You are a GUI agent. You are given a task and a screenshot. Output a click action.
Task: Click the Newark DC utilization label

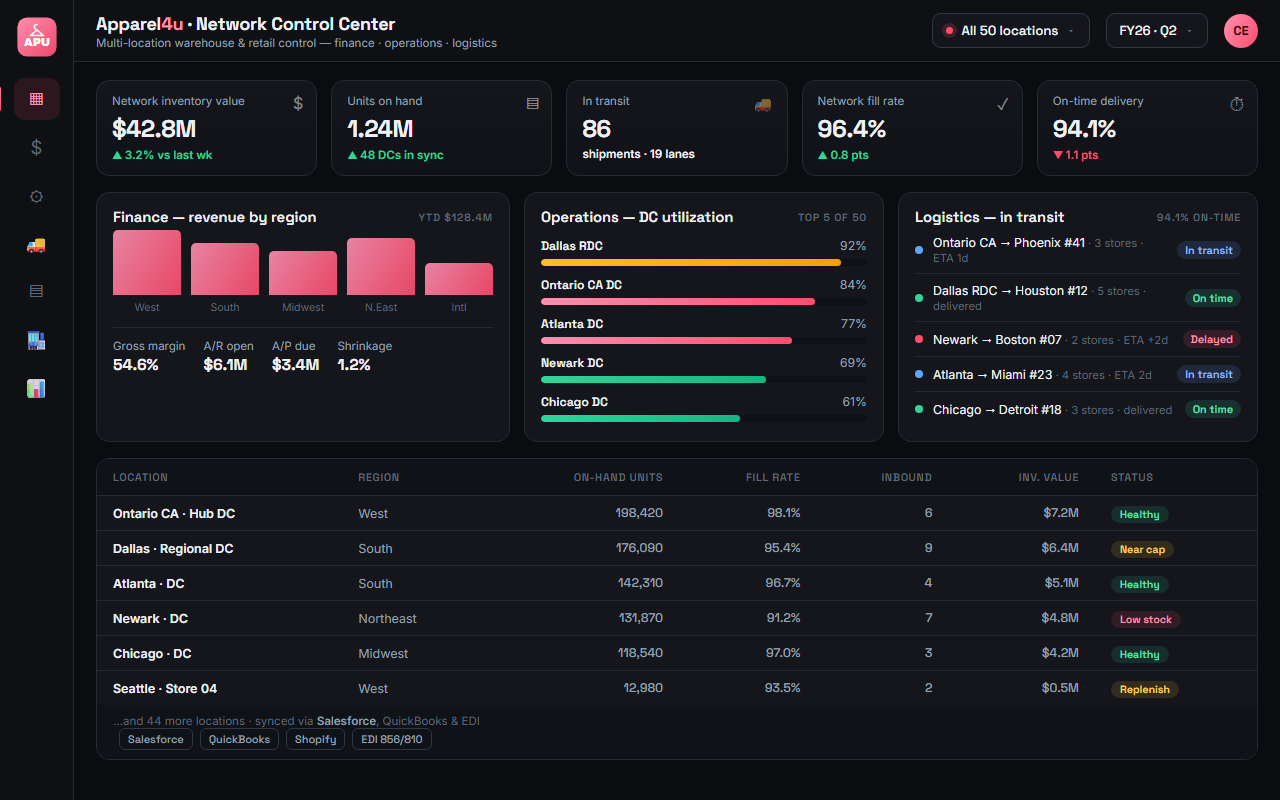click(572, 363)
